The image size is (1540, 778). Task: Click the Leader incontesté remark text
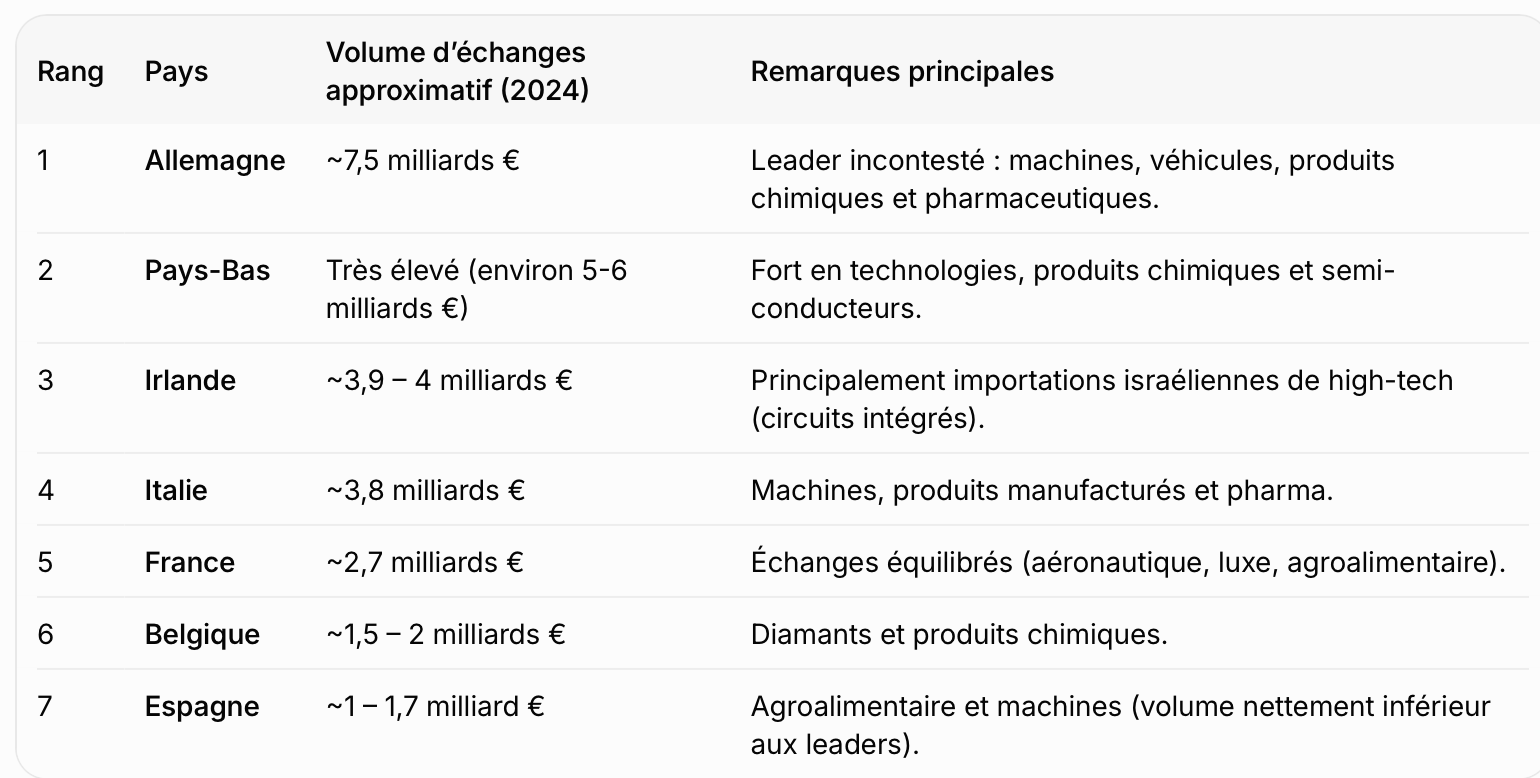tap(1072, 179)
